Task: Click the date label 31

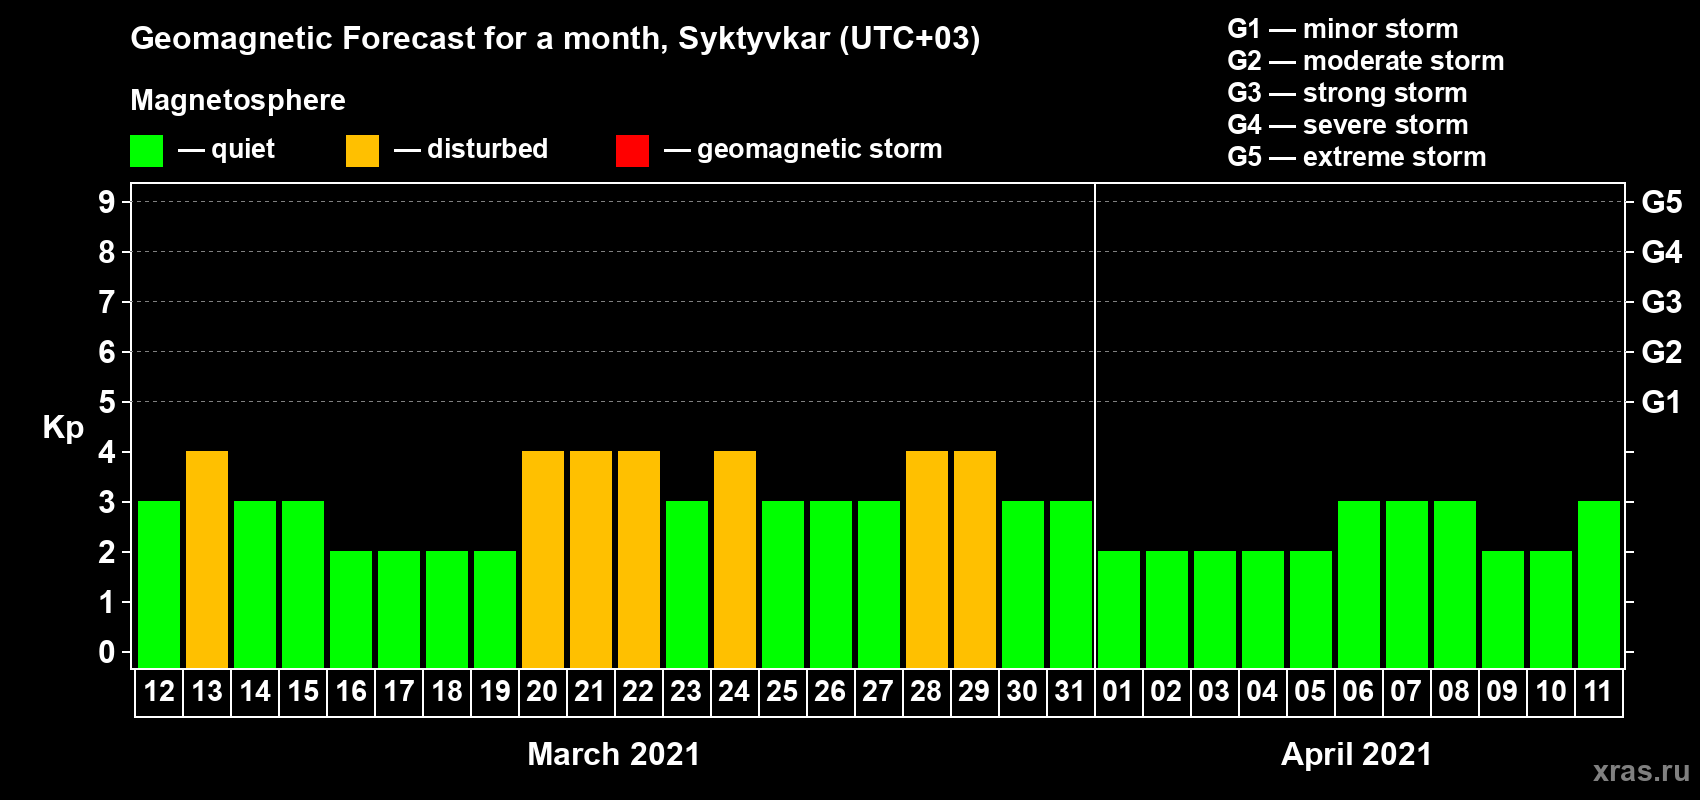Action: pyautogui.click(x=1070, y=691)
